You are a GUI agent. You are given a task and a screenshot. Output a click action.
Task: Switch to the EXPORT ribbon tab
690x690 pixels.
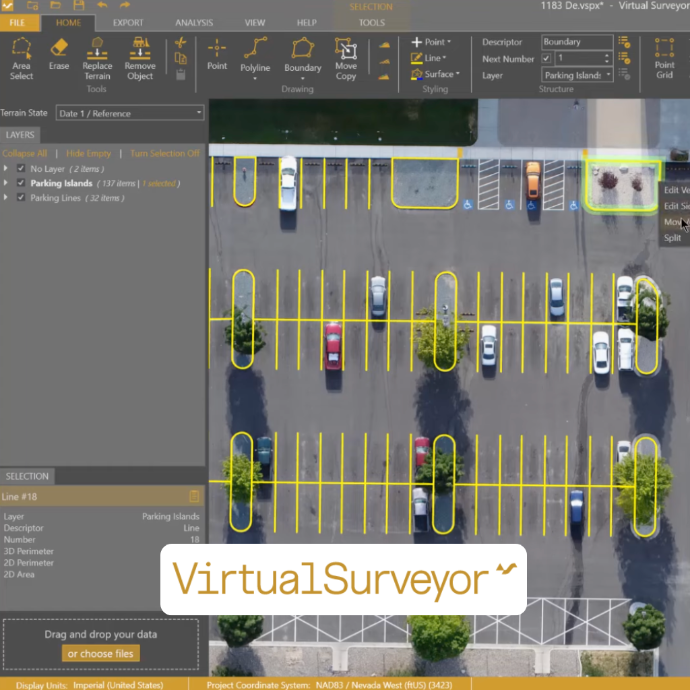(128, 22)
